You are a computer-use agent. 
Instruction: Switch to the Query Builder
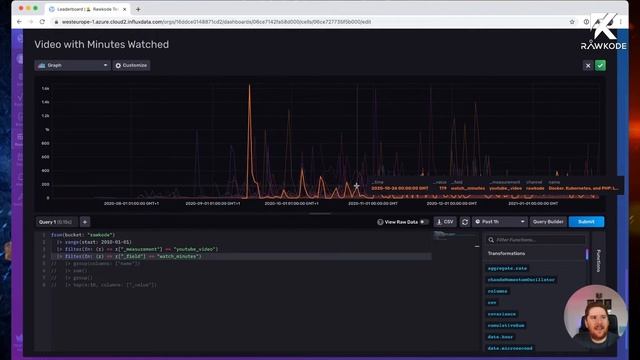pyautogui.click(x=548, y=222)
